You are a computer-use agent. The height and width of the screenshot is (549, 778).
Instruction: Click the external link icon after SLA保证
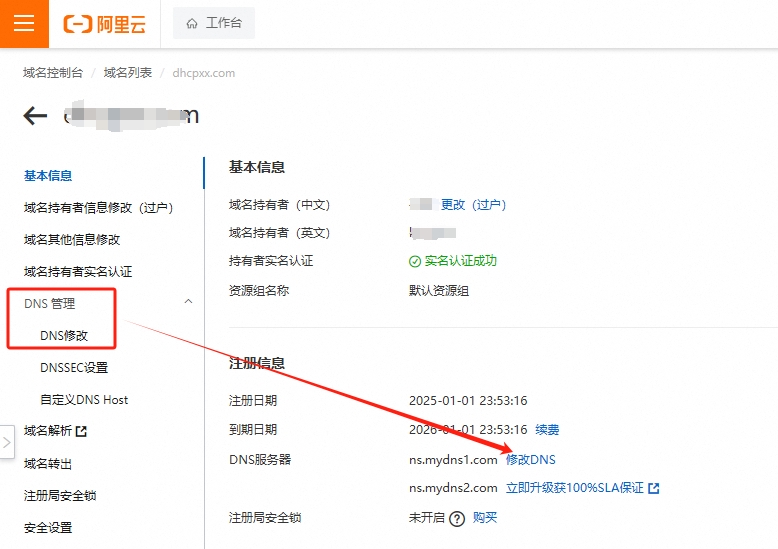[x=654, y=488]
